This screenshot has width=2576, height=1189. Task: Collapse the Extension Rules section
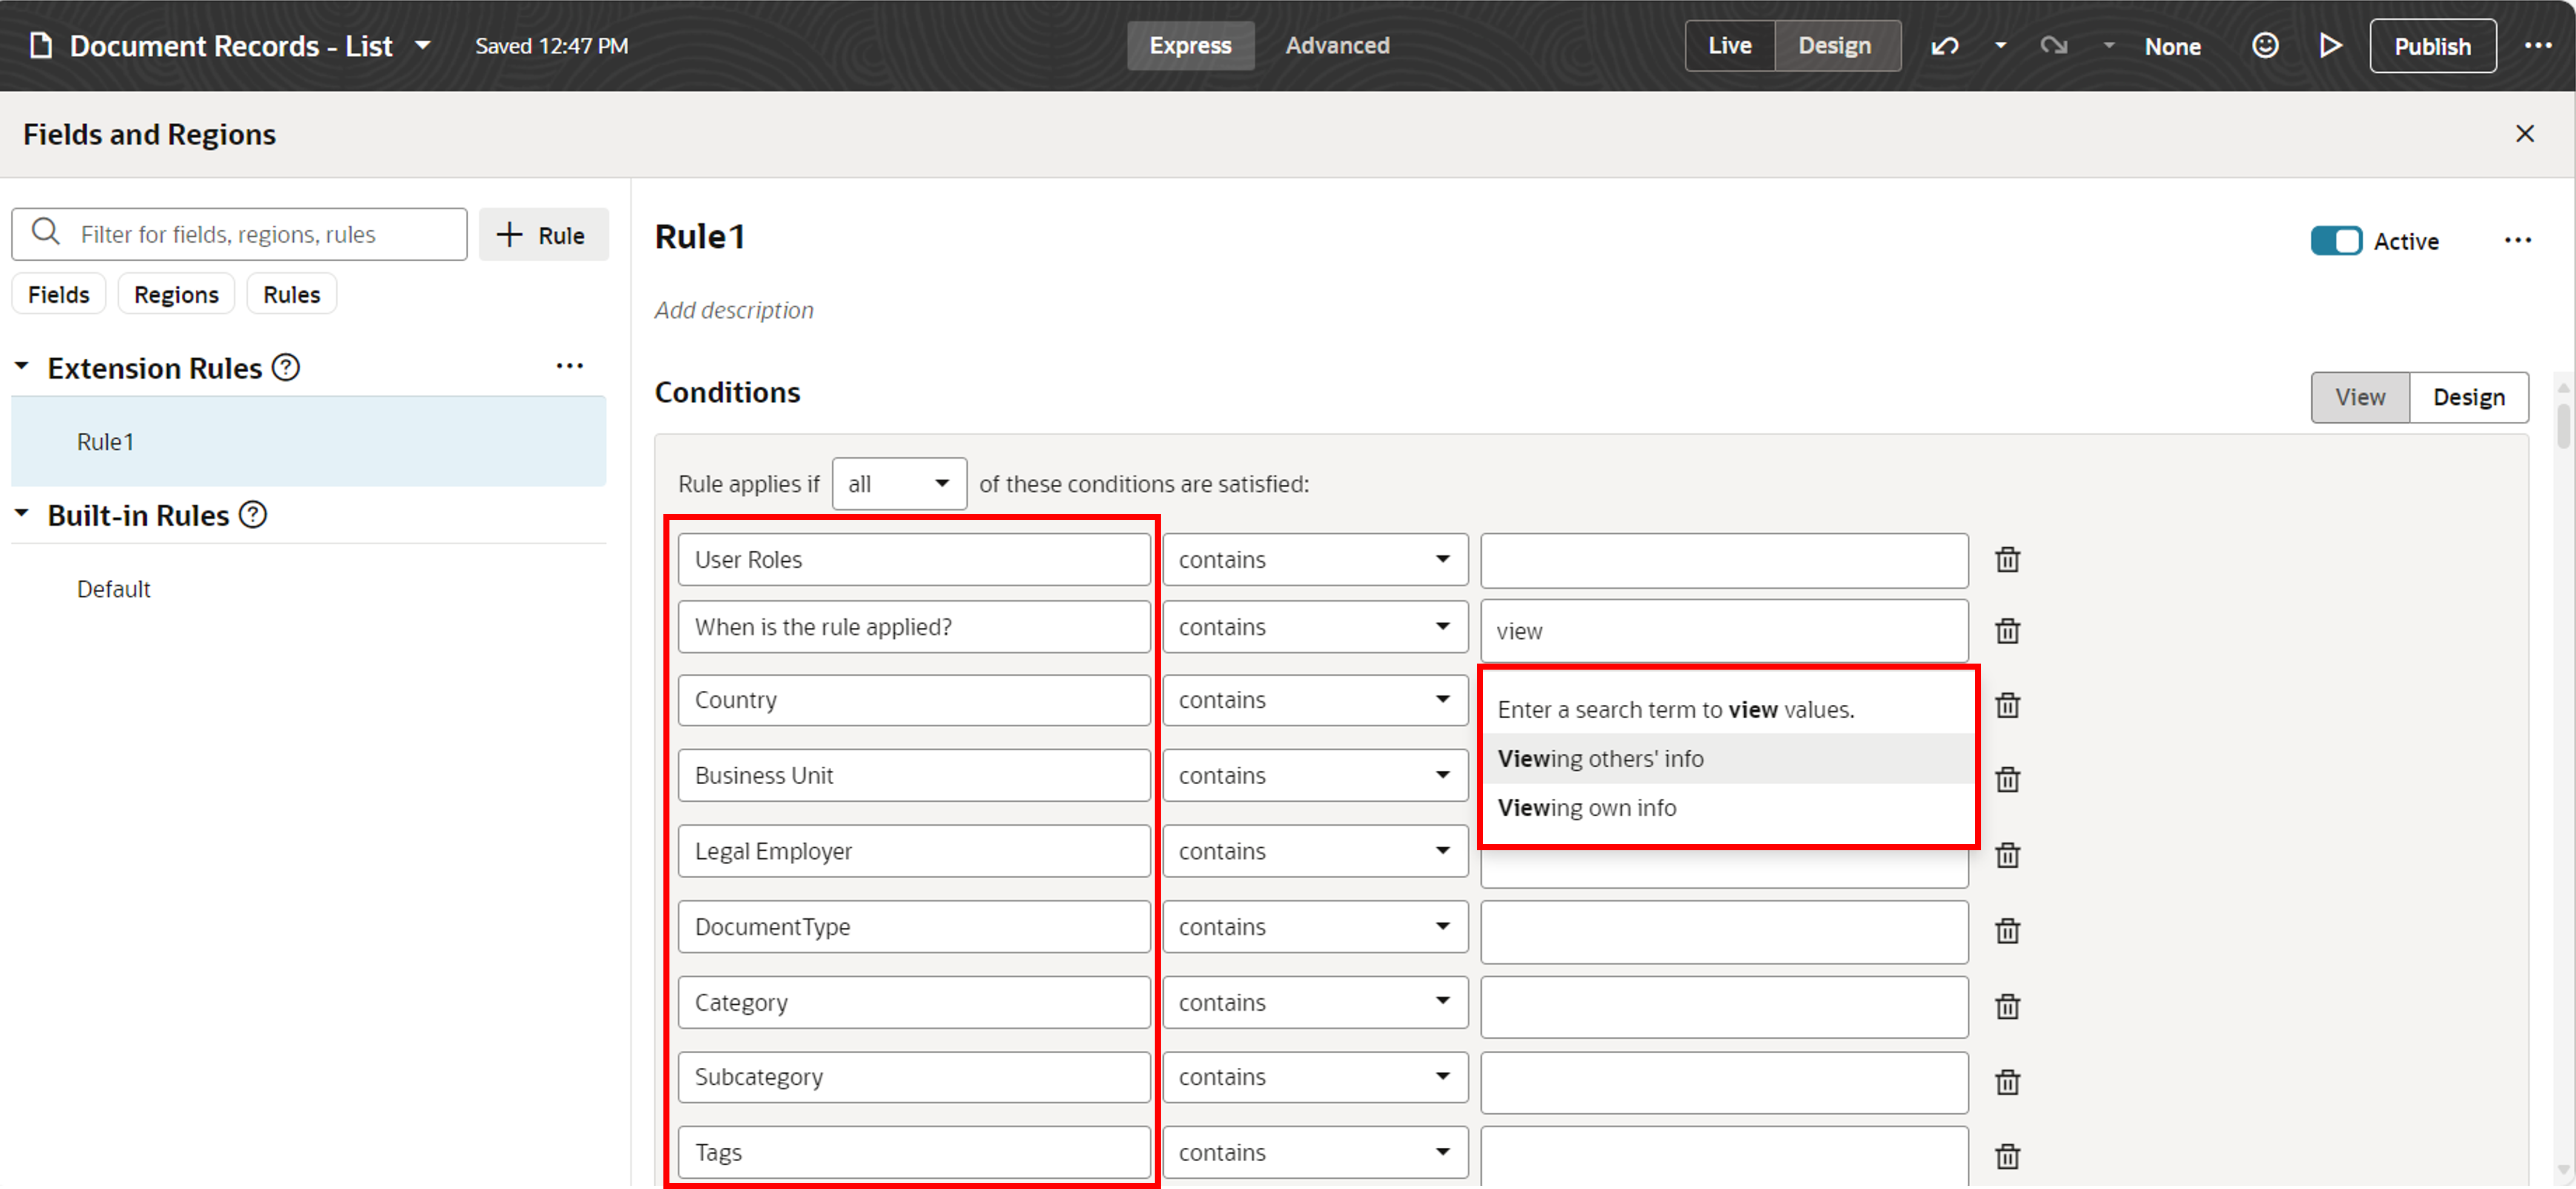[22, 367]
